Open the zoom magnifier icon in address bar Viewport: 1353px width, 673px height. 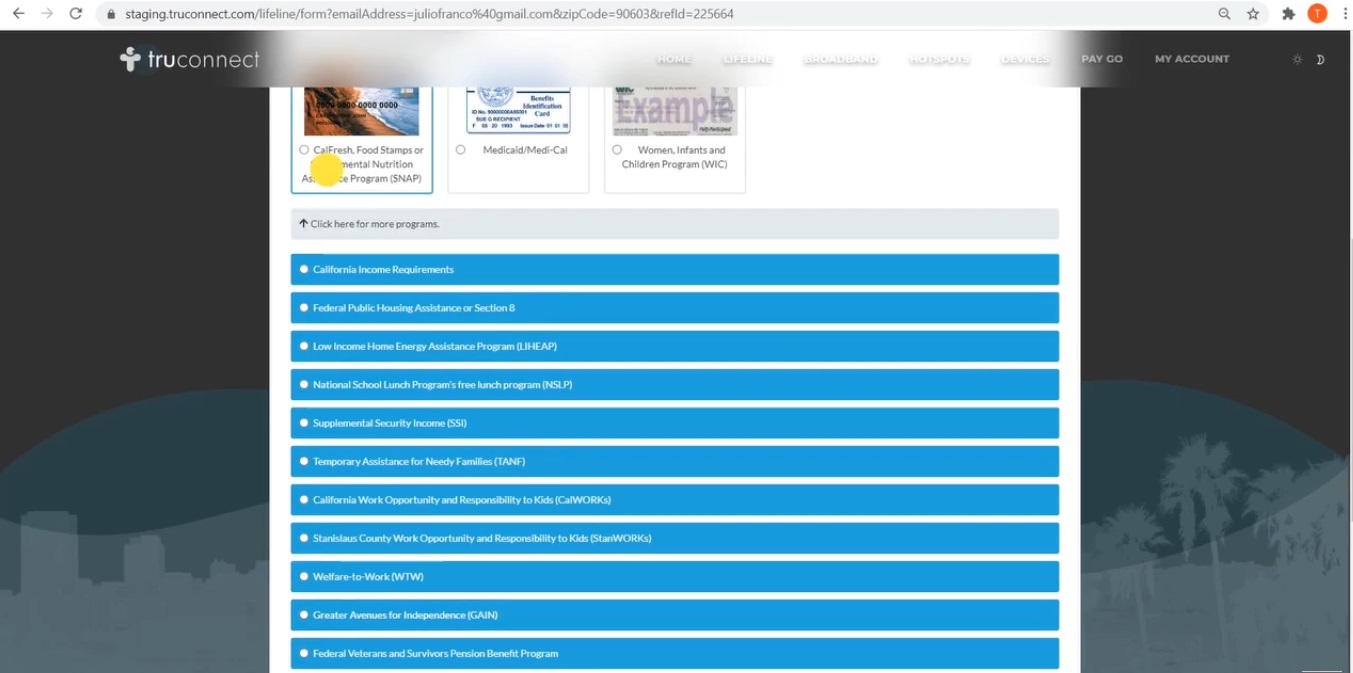point(1224,14)
